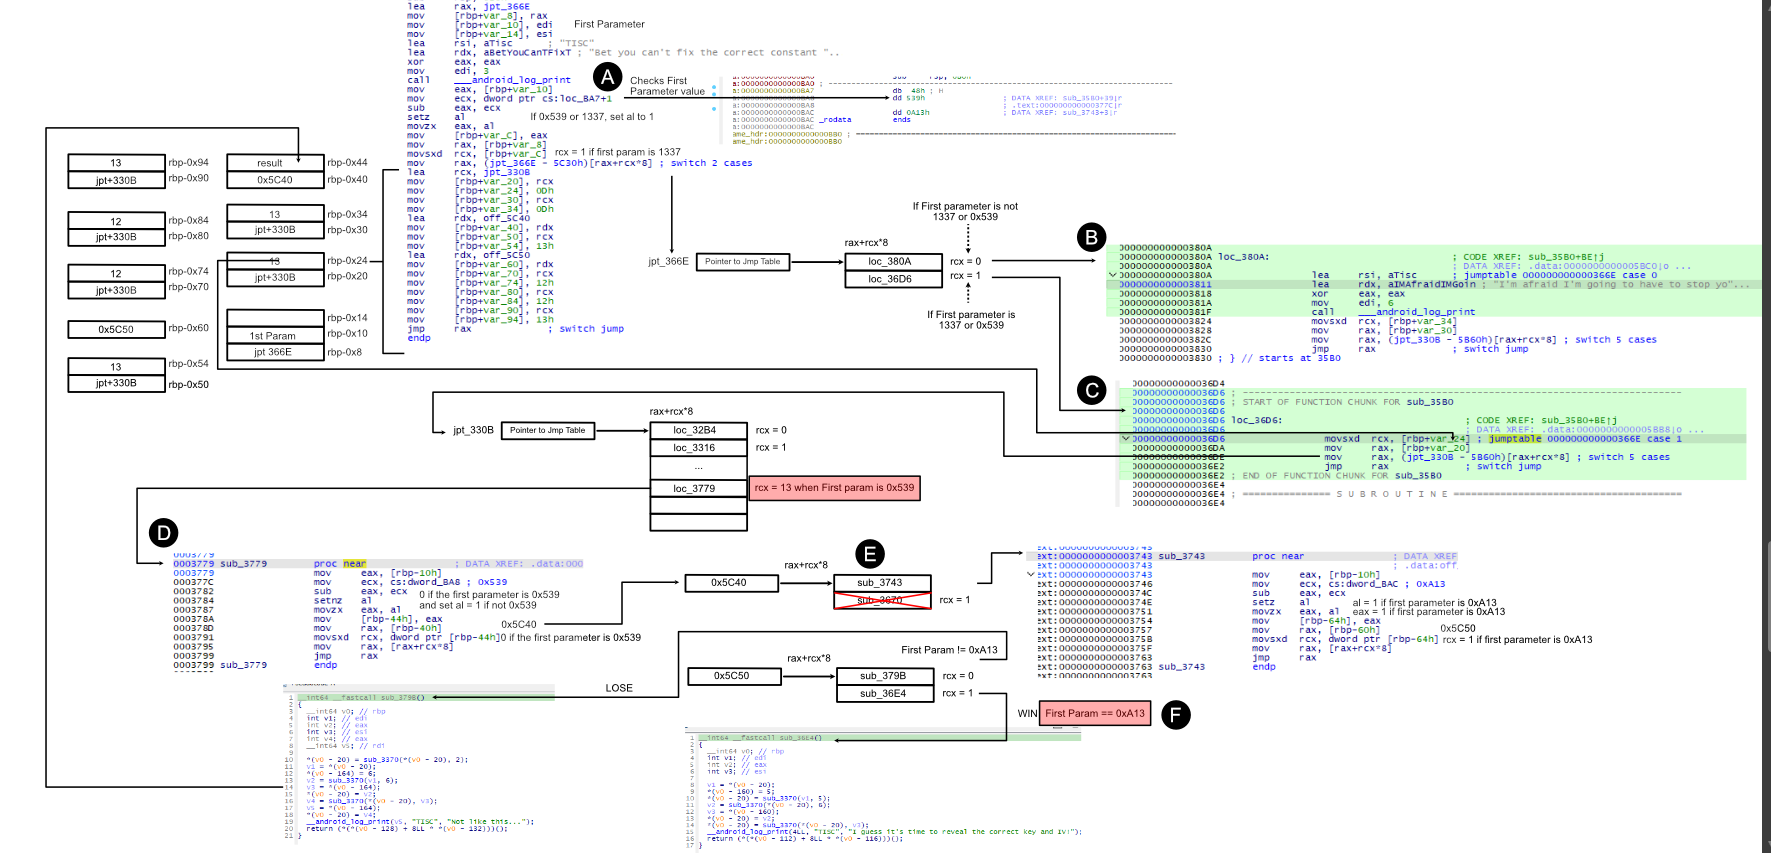Click 'First Param != 0xA13' annotation
Screen dimensions: 1771x853
[949, 650]
